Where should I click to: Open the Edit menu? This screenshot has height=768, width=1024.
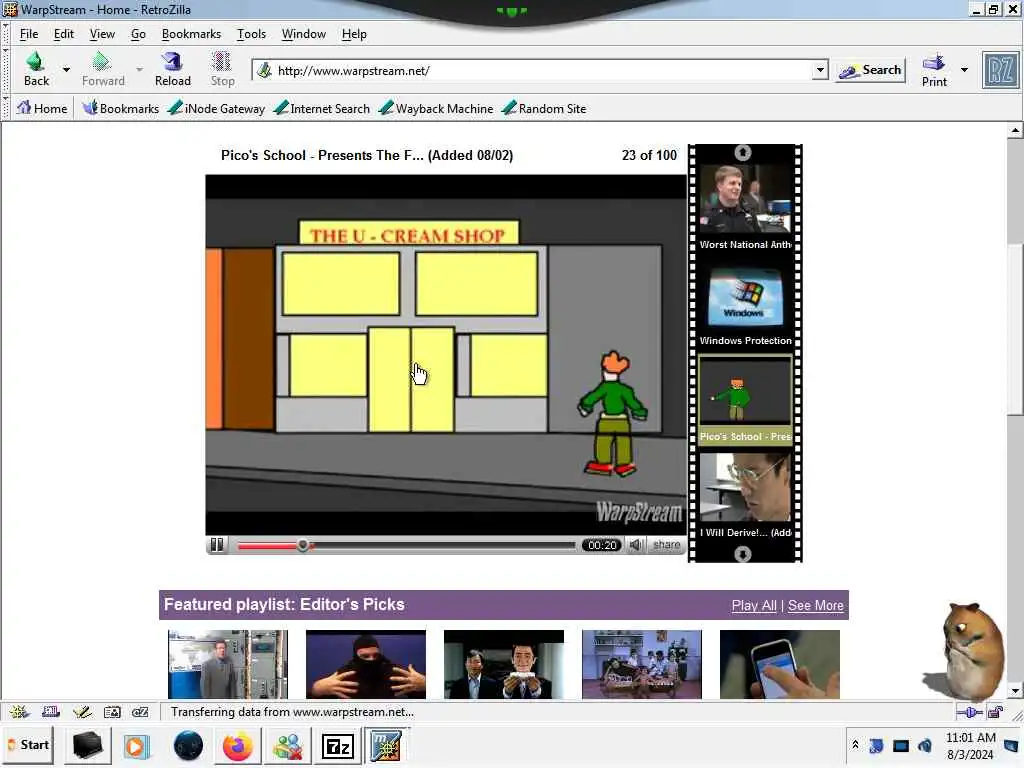63,34
